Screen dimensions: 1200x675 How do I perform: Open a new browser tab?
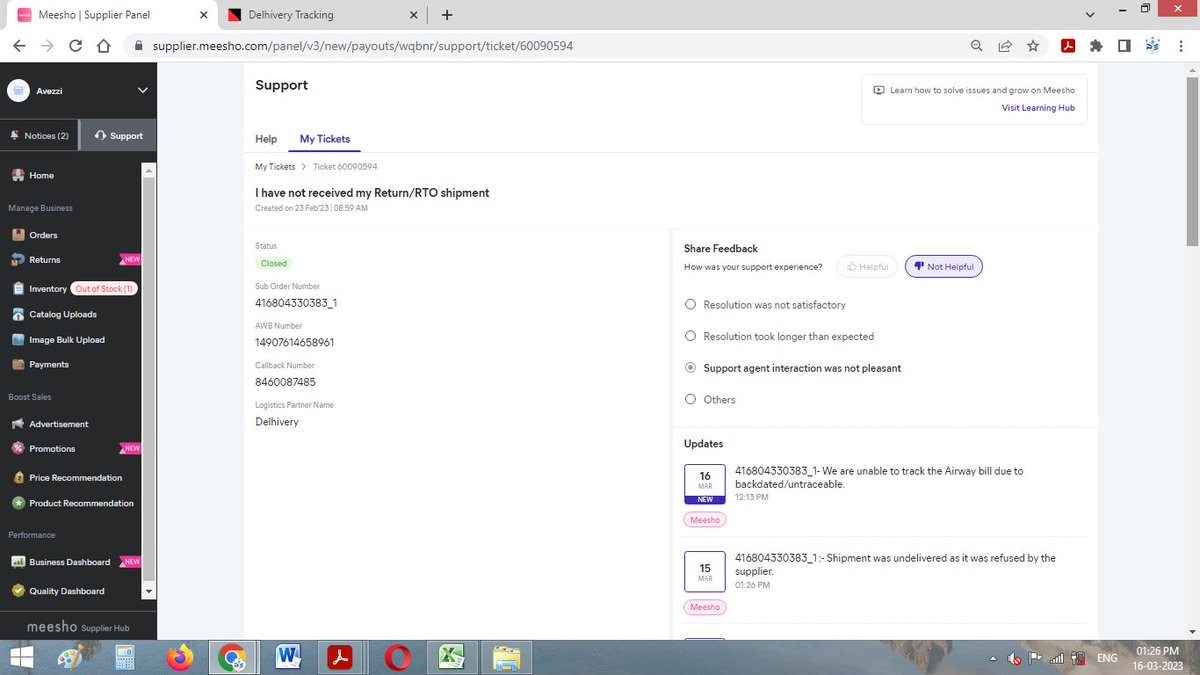(446, 15)
